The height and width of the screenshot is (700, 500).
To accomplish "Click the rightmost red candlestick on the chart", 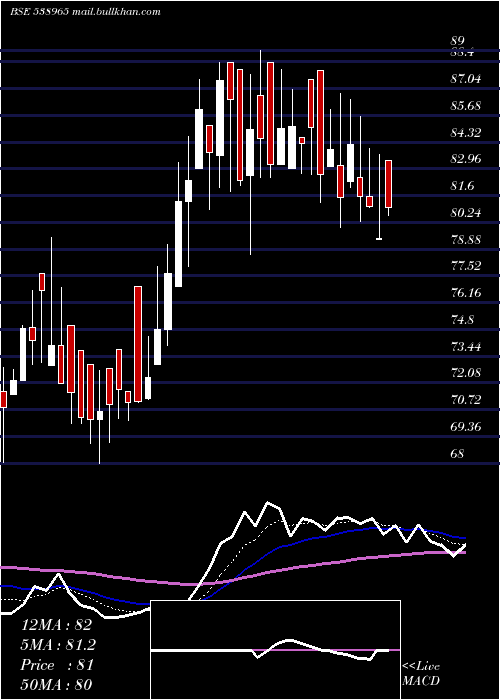I will pos(389,184).
